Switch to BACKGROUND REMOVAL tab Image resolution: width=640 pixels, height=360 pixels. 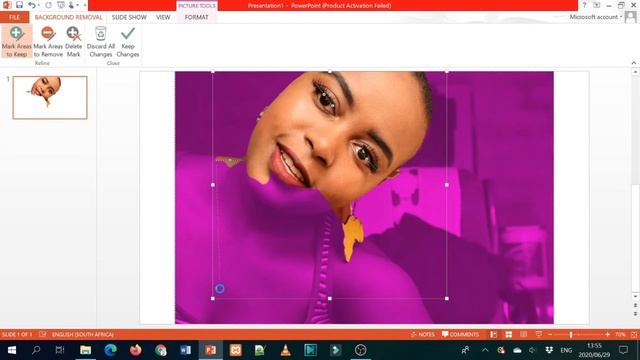[x=68, y=17]
